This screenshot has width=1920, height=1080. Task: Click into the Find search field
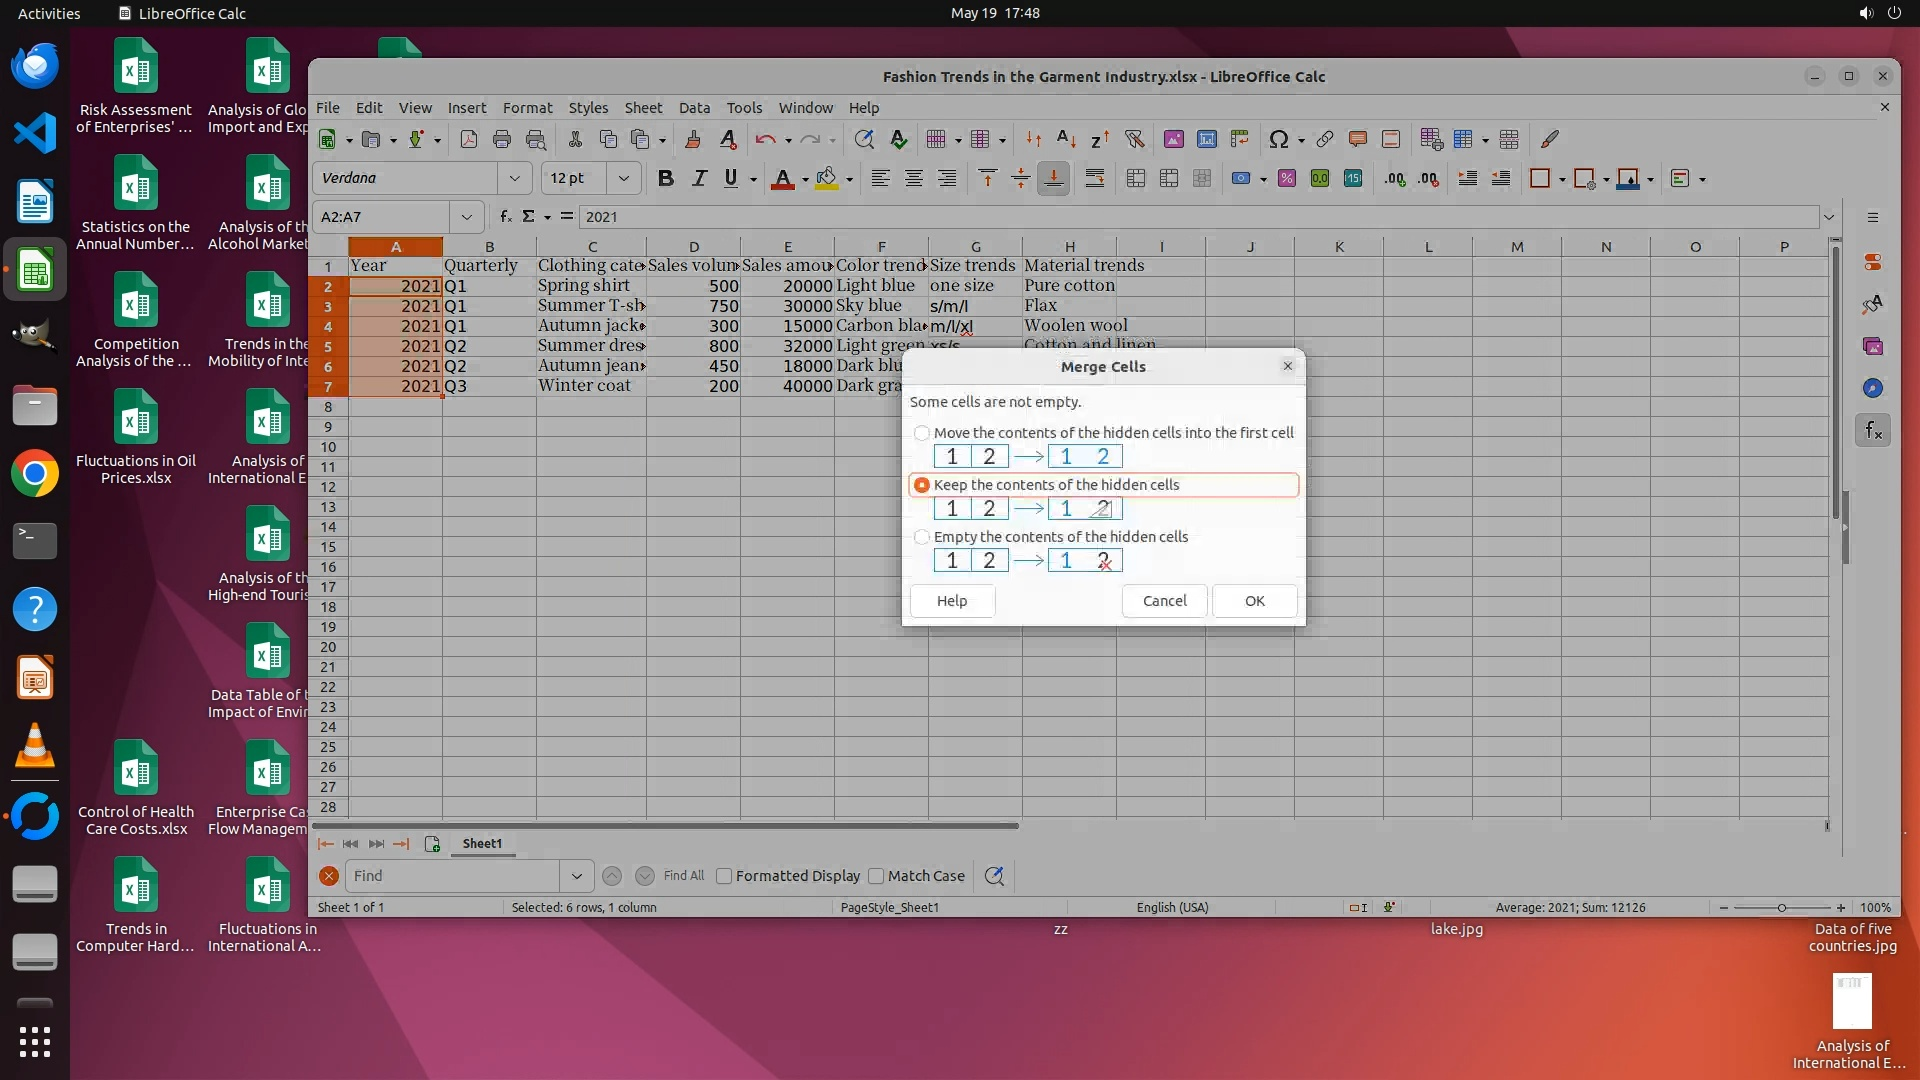[x=452, y=876]
